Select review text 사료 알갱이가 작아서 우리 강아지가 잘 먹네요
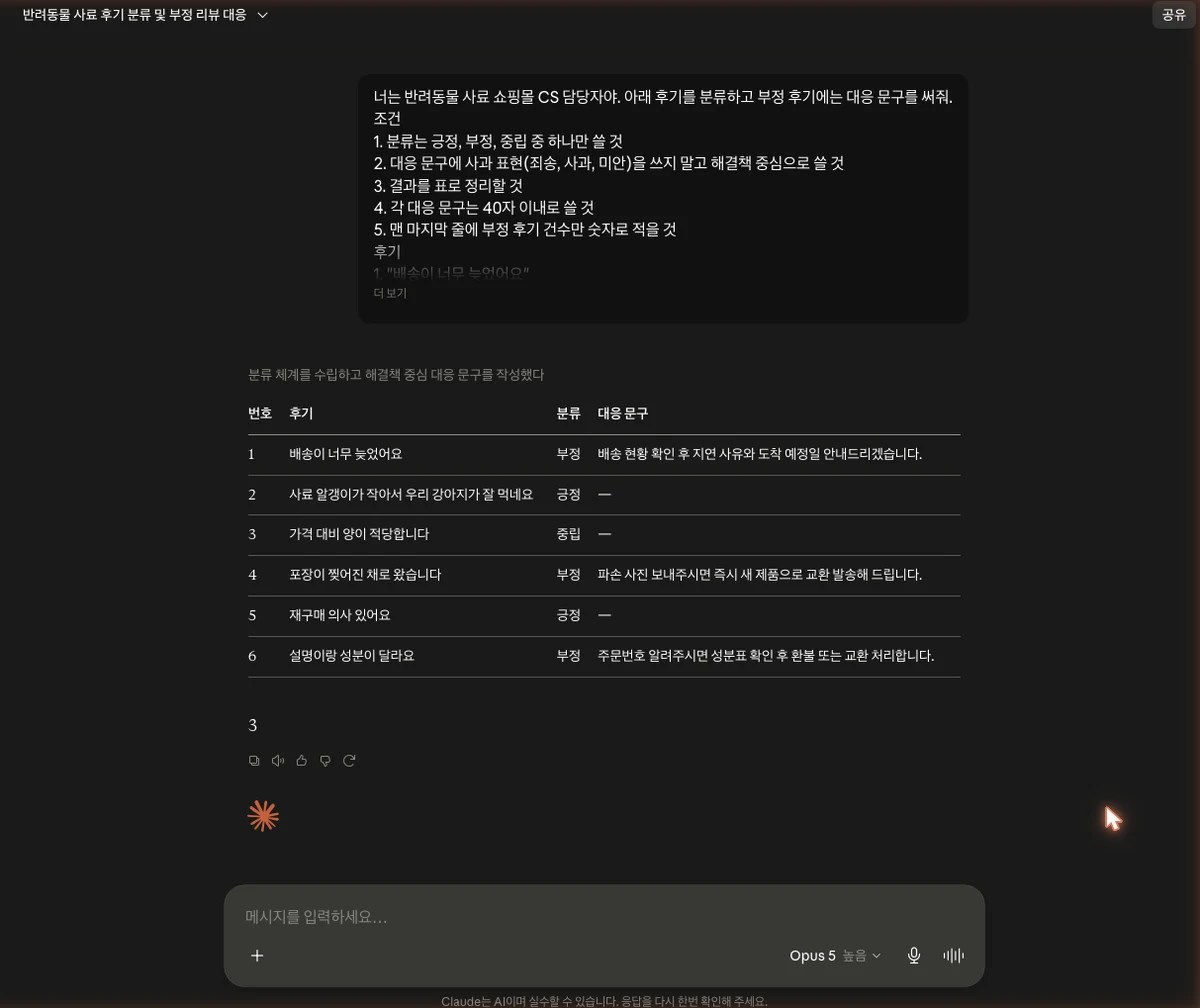 (411, 495)
